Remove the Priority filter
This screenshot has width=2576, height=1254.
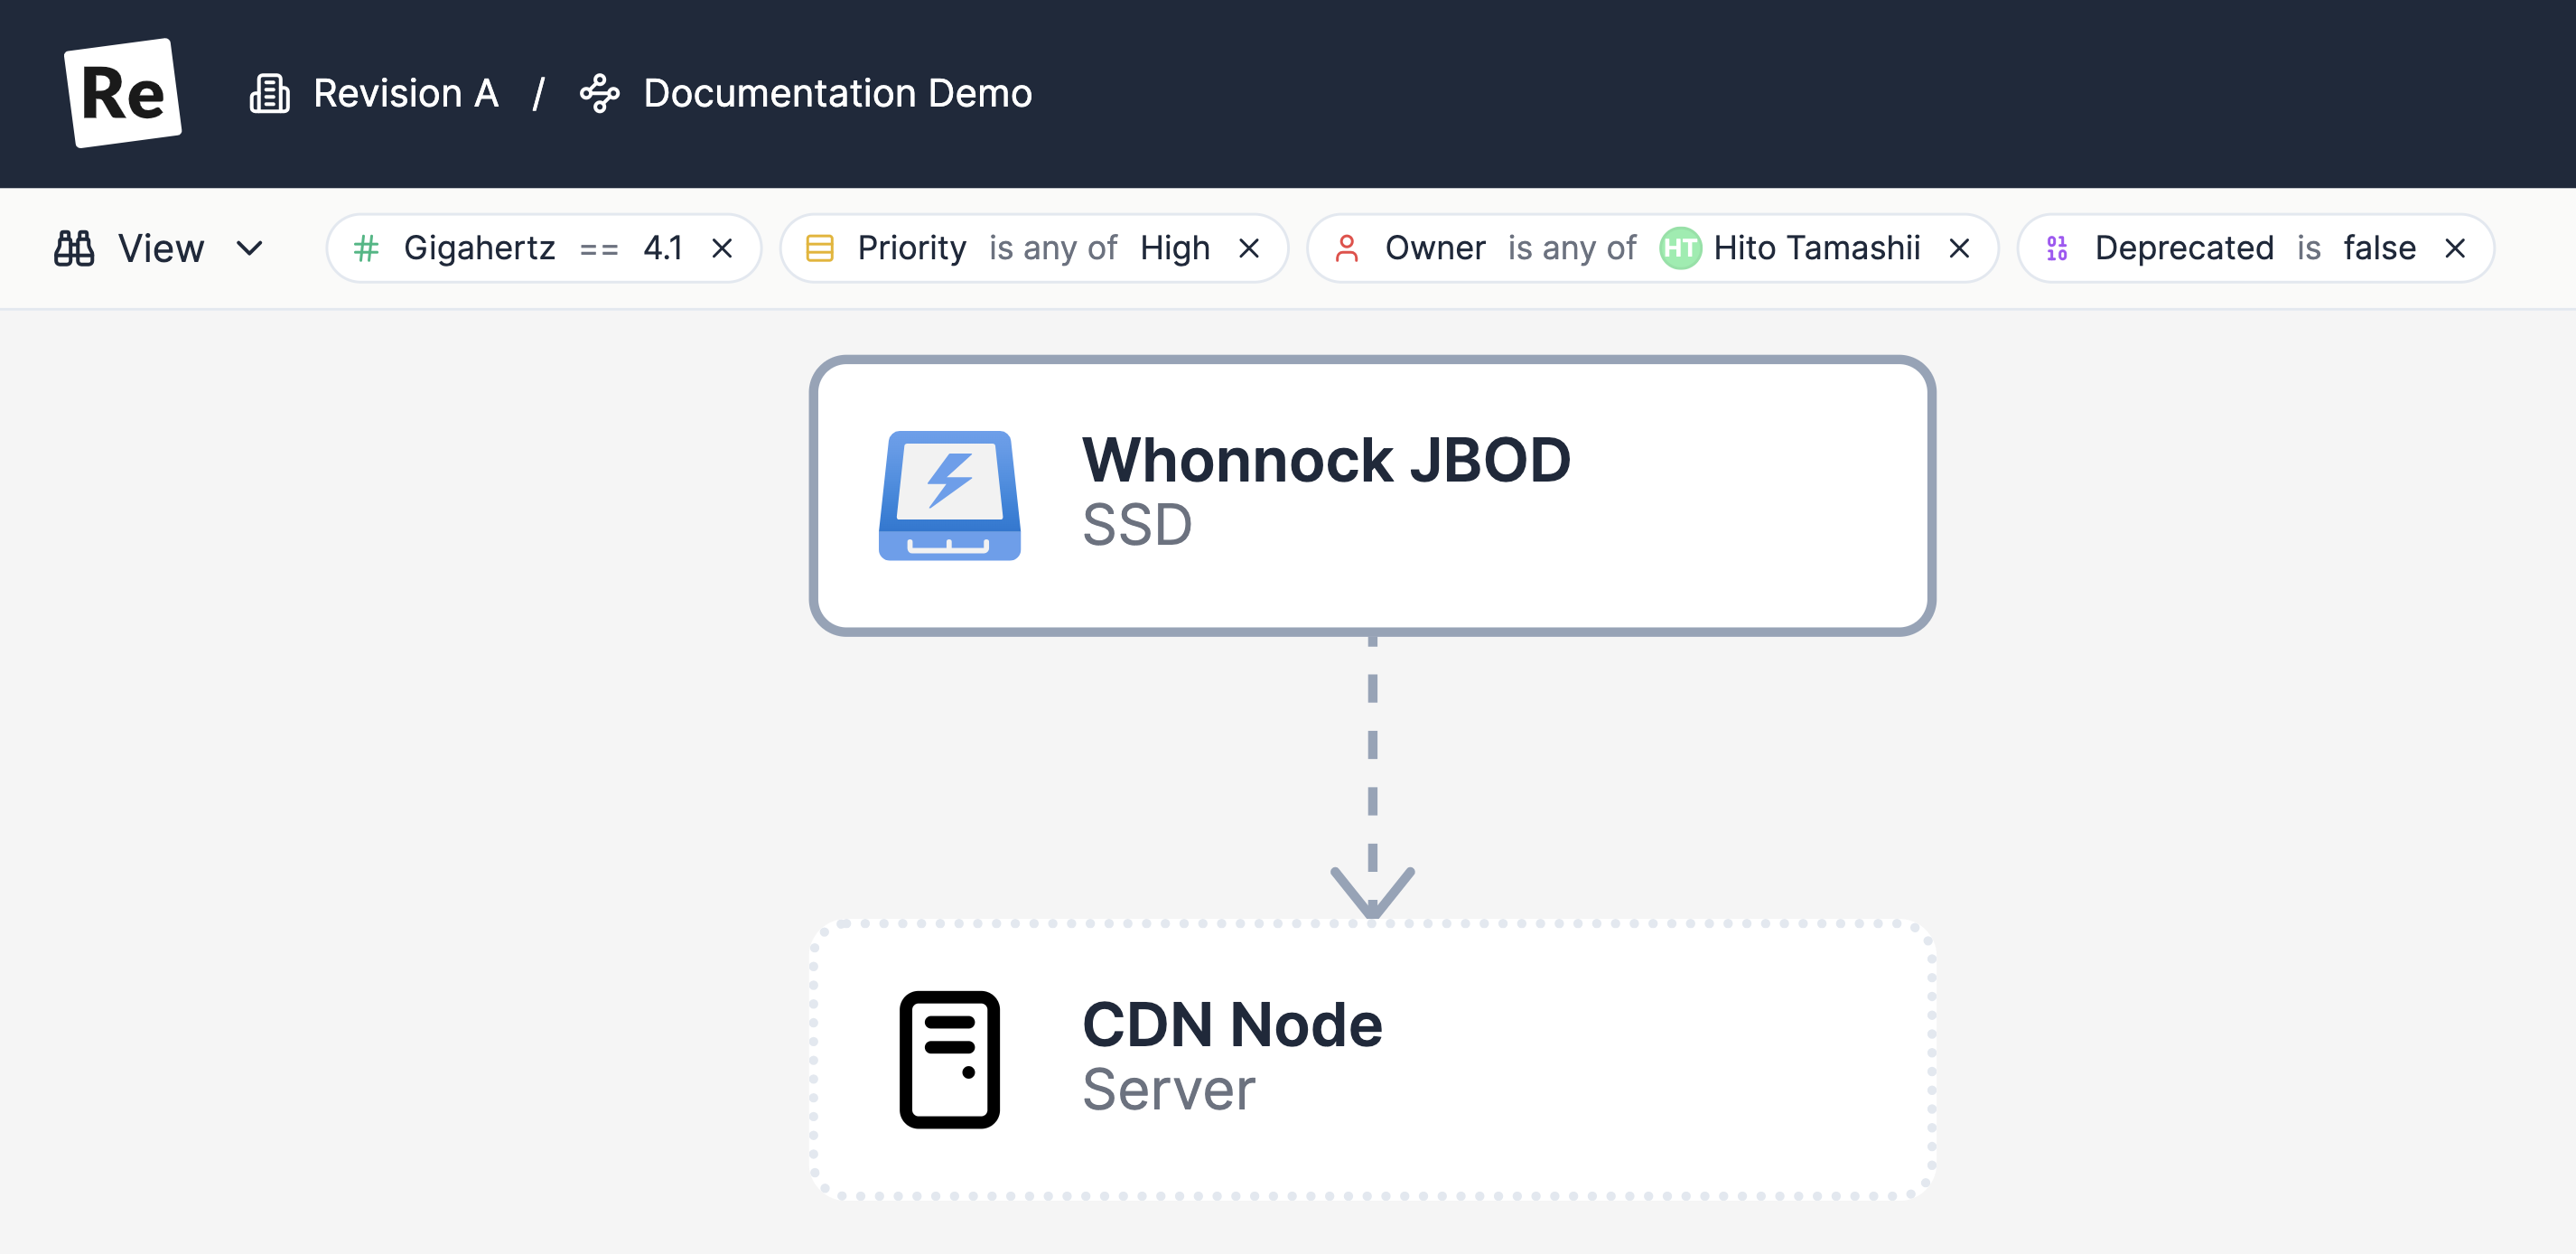[1248, 248]
